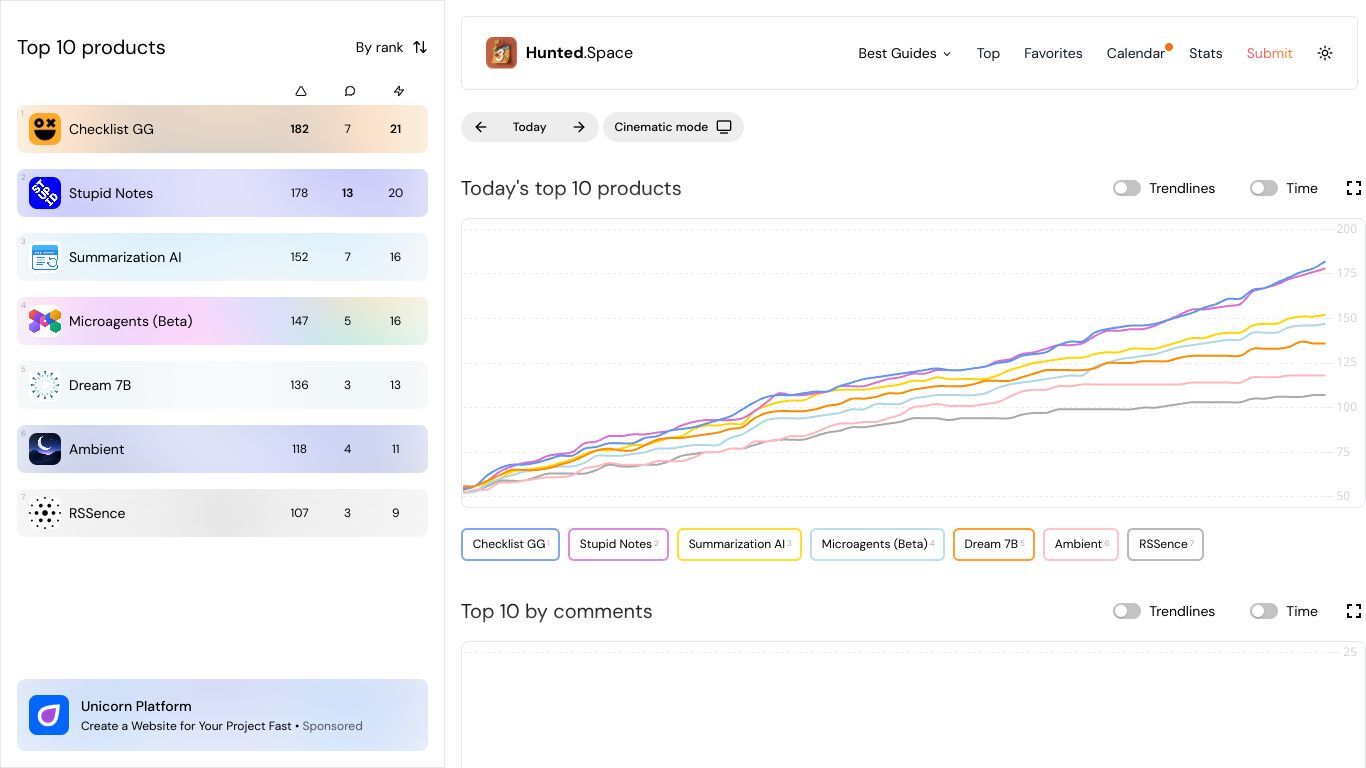Image resolution: width=1366 pixels, height=768 pixels.
Task: Open the Best Guides dropdown menu
Action: pos(905,53)
